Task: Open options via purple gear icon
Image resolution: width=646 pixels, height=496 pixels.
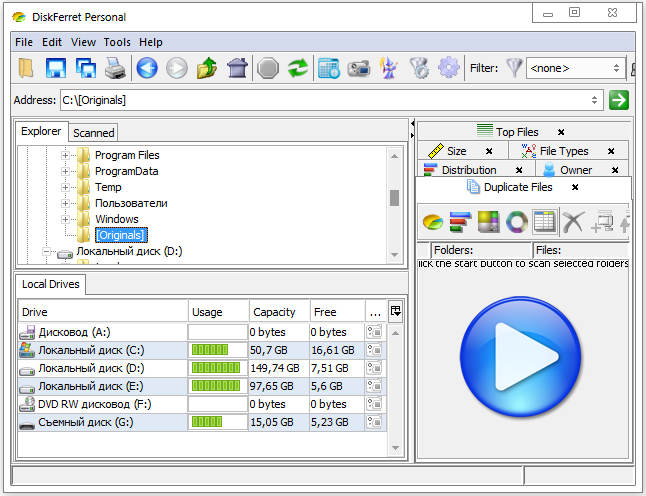Action: [x=449, y=68]
